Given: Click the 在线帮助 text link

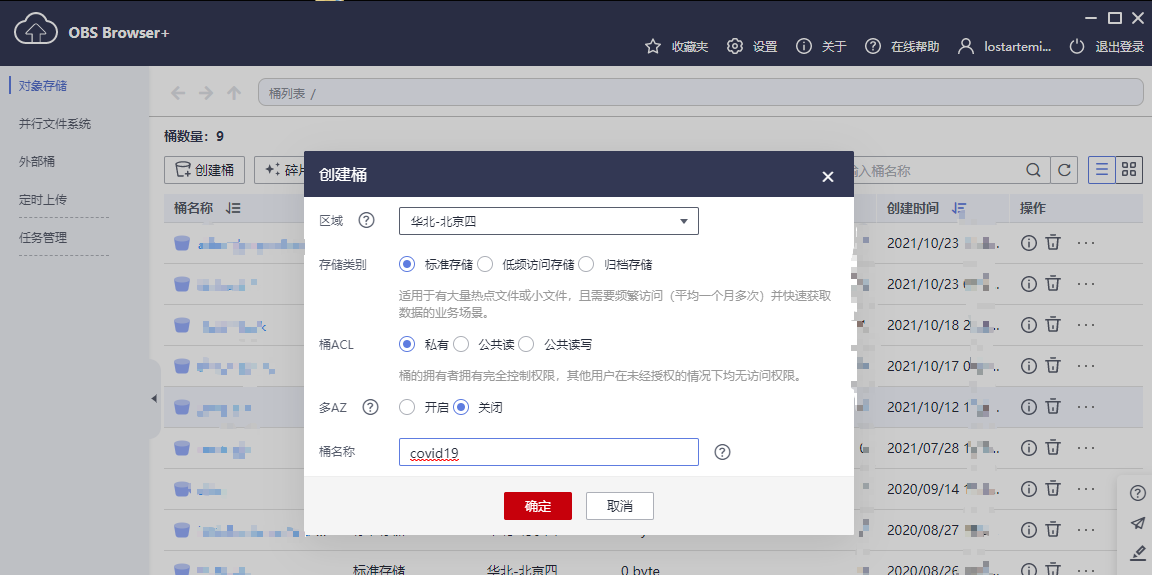Looking at the screenshot, I should (x=915, y=46).
